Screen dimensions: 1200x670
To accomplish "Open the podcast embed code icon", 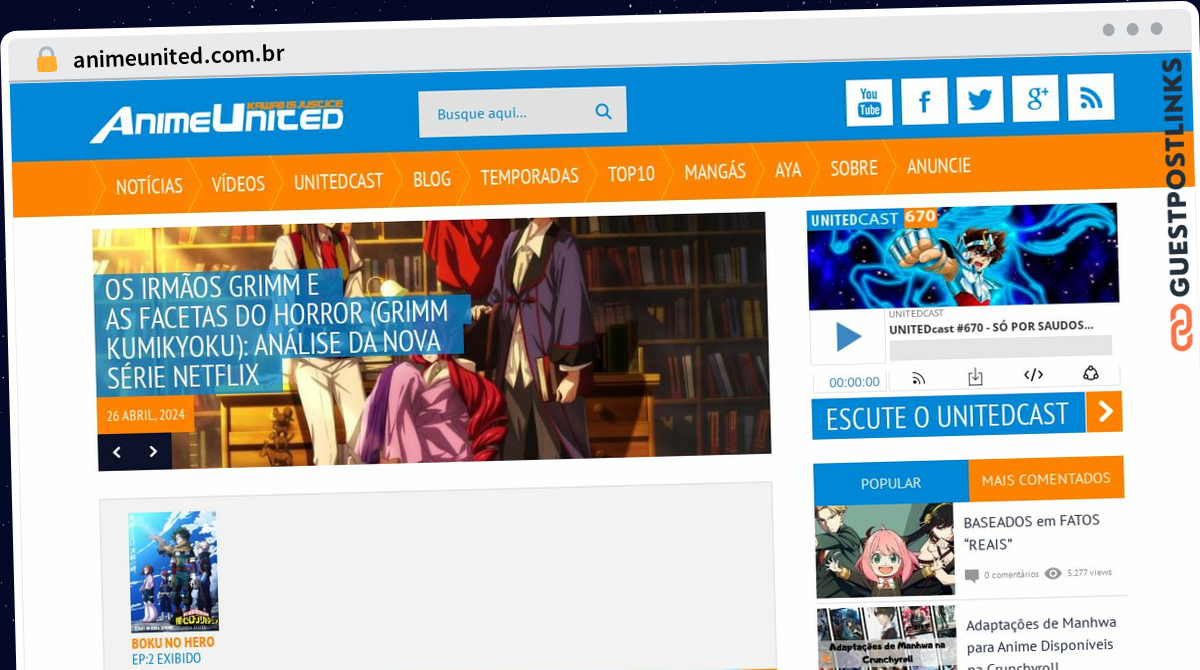I will (x=1033, y=375).
